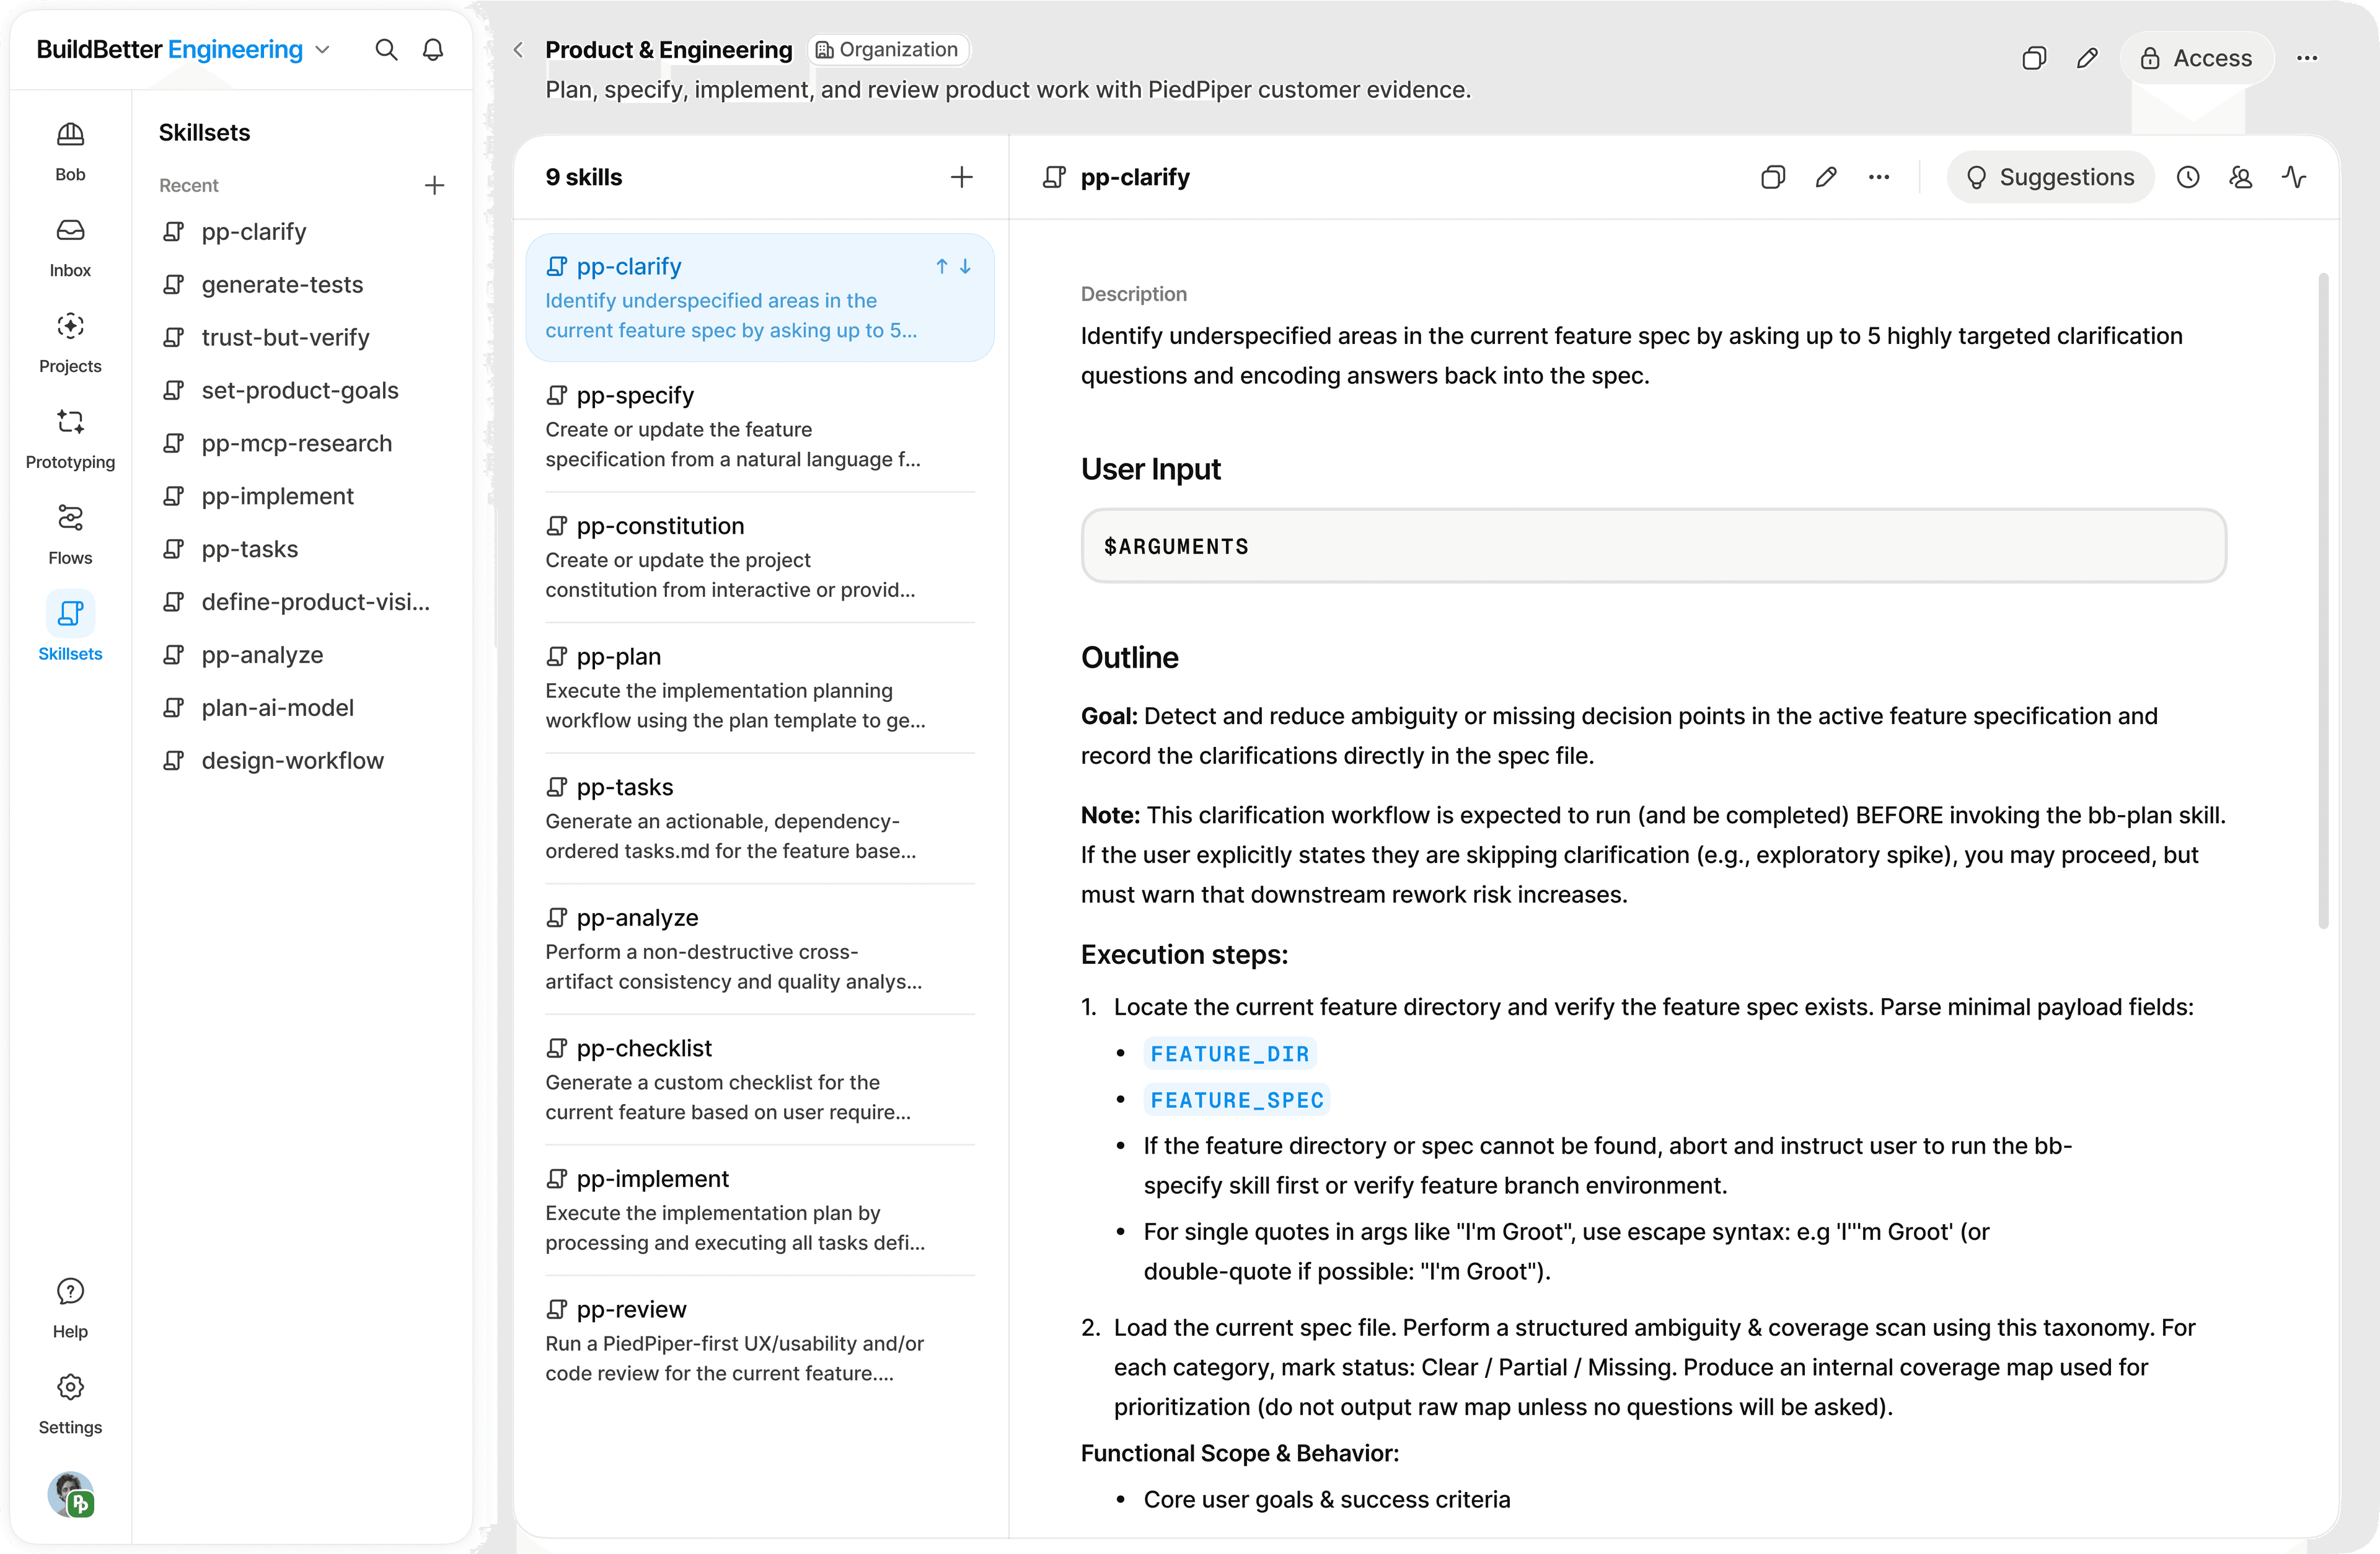Select pp-checklist in the skills list

point(760,1080)
